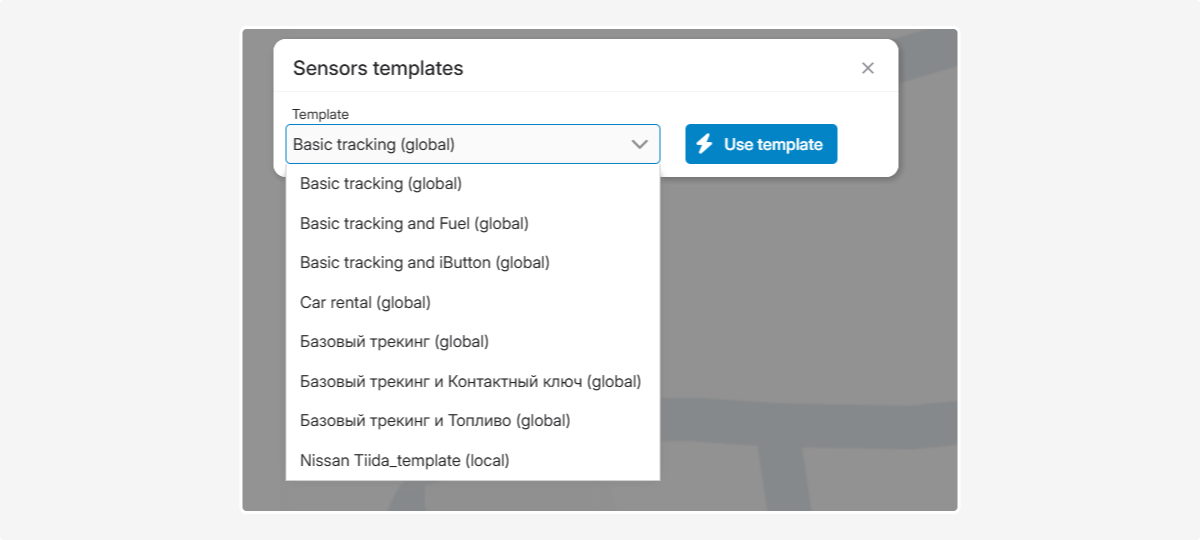Choose Базовый трекинг (global) from the list

click(394, 342)
